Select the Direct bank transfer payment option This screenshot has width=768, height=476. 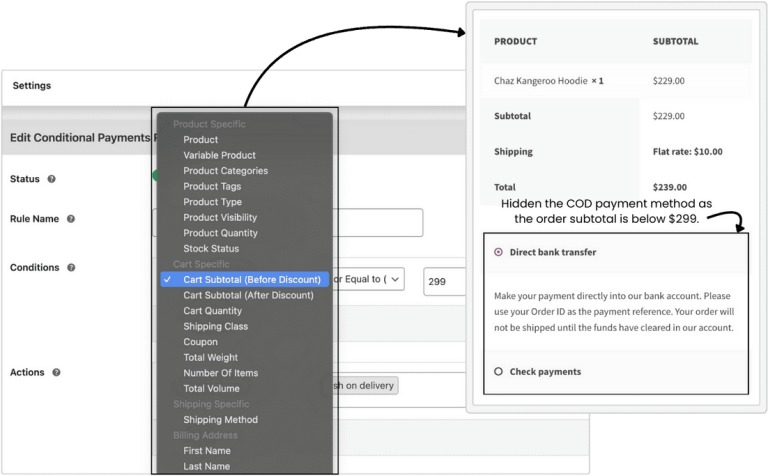pos(498,253)
